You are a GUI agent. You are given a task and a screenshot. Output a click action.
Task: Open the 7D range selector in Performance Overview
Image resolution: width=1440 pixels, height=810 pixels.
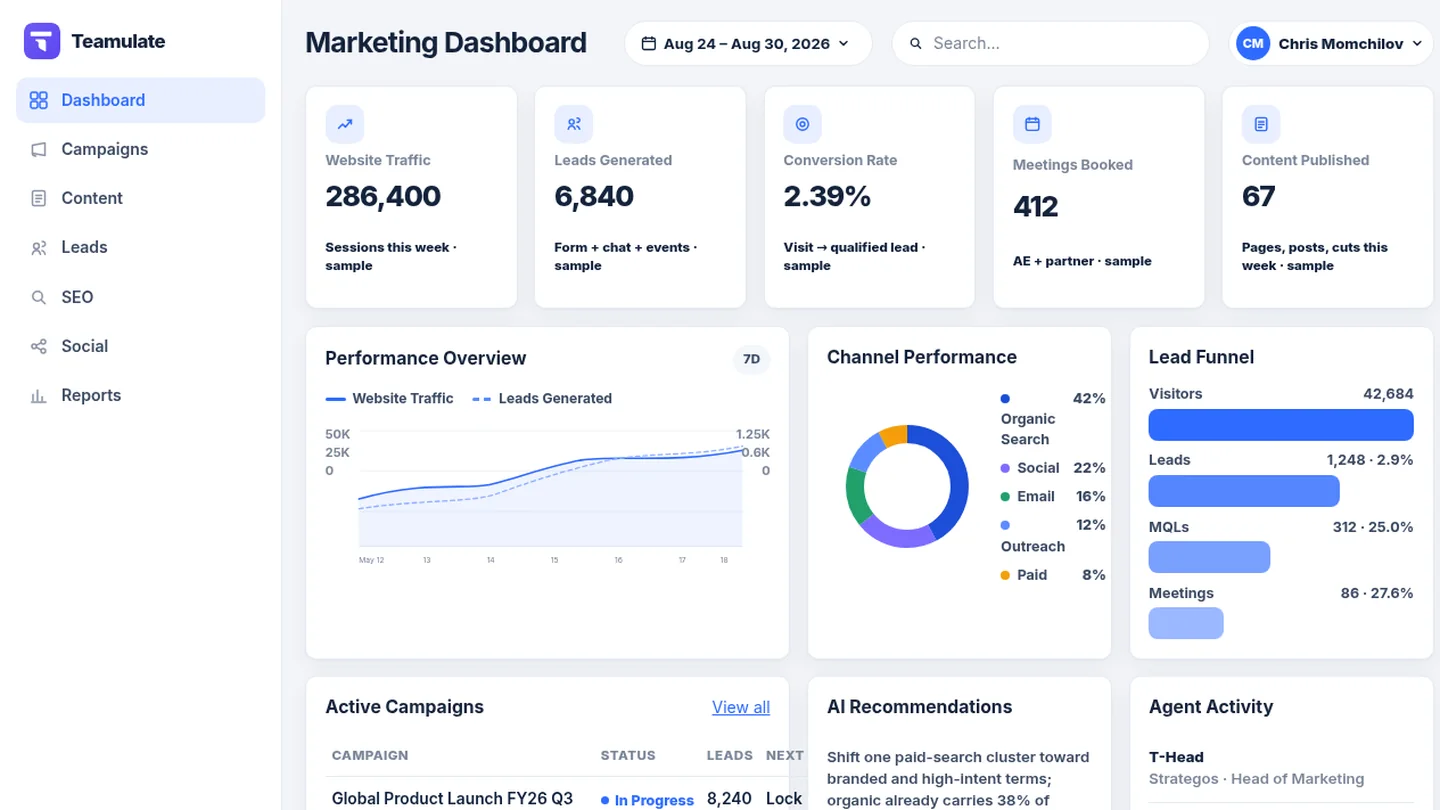[x=752, y=359]
